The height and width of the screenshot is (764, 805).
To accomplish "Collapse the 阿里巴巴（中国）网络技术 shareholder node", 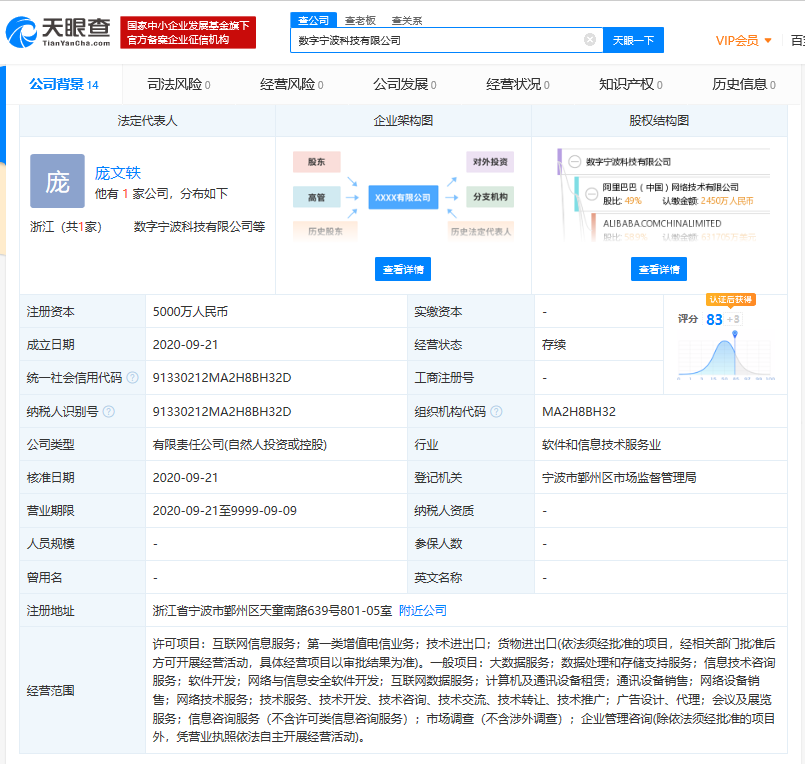I will coord(589,193).
